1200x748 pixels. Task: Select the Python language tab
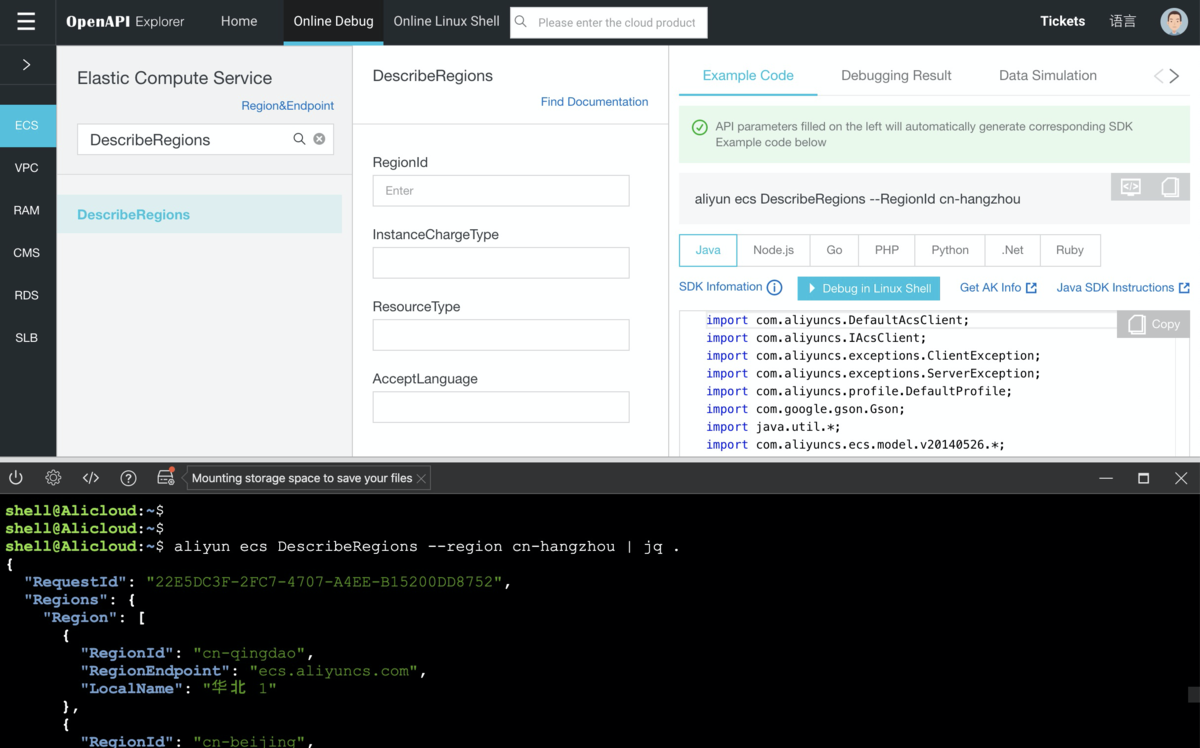(x=949, y=250)
